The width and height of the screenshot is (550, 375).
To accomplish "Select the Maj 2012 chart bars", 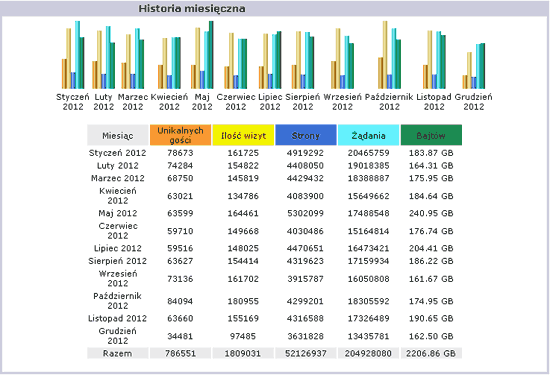I will 202,55.
